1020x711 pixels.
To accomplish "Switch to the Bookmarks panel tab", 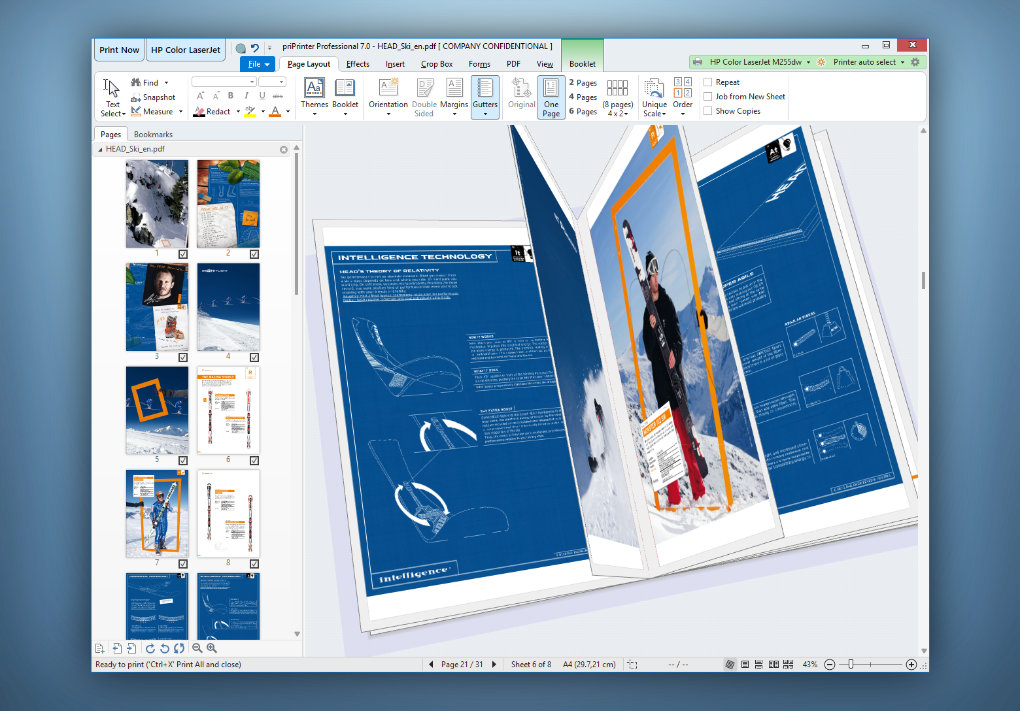I will pyautogui.click(x=153, y=134).
